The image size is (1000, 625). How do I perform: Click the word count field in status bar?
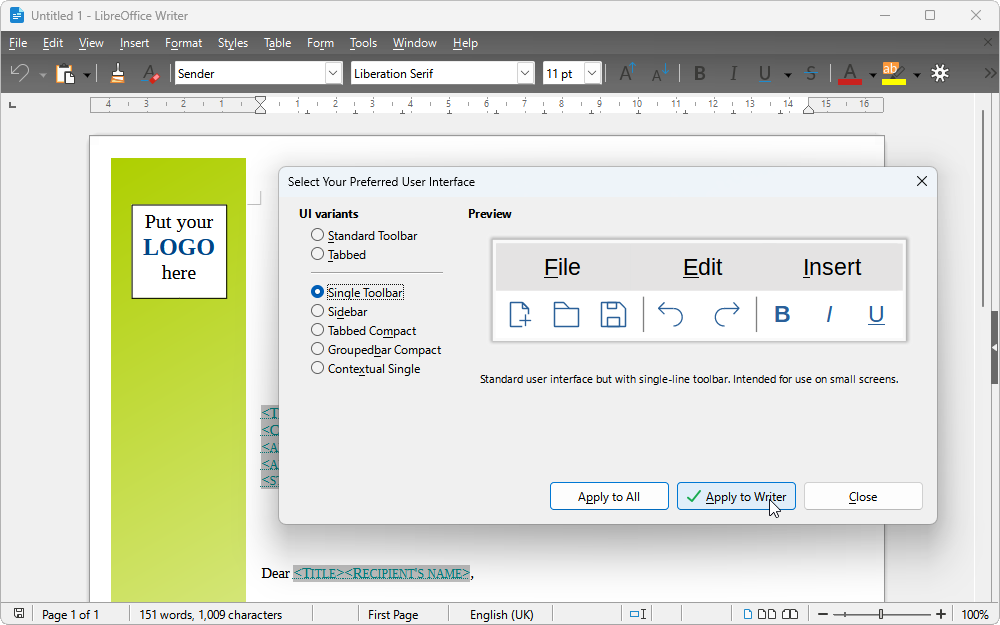210,614
